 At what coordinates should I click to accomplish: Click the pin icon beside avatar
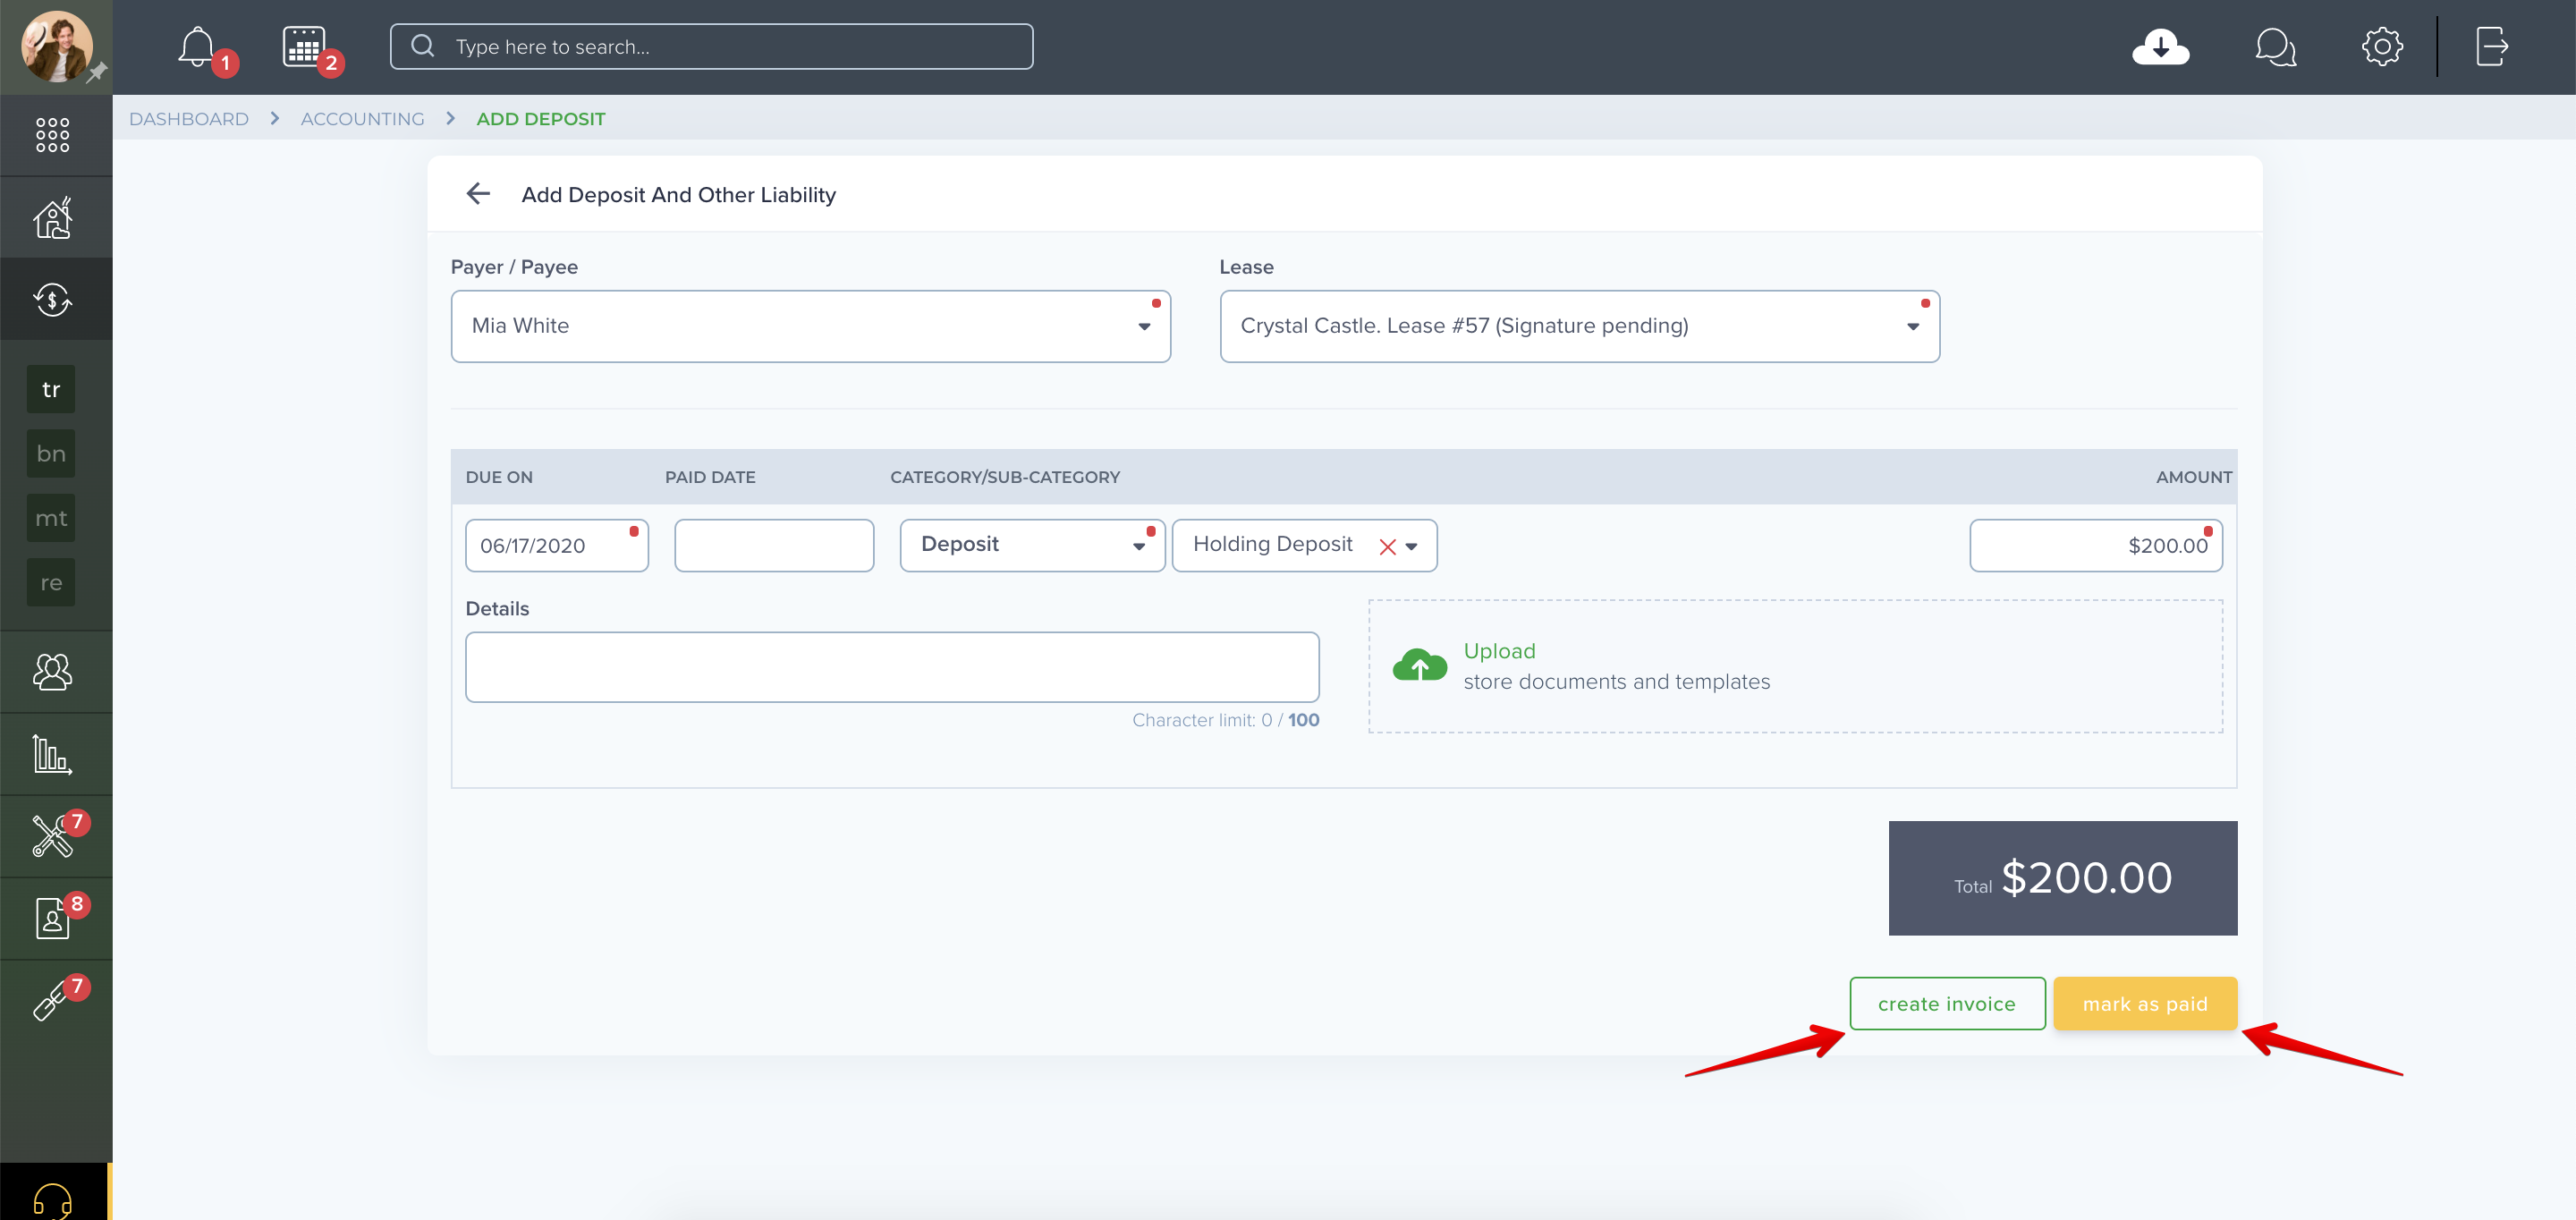[x=97, y=73]
